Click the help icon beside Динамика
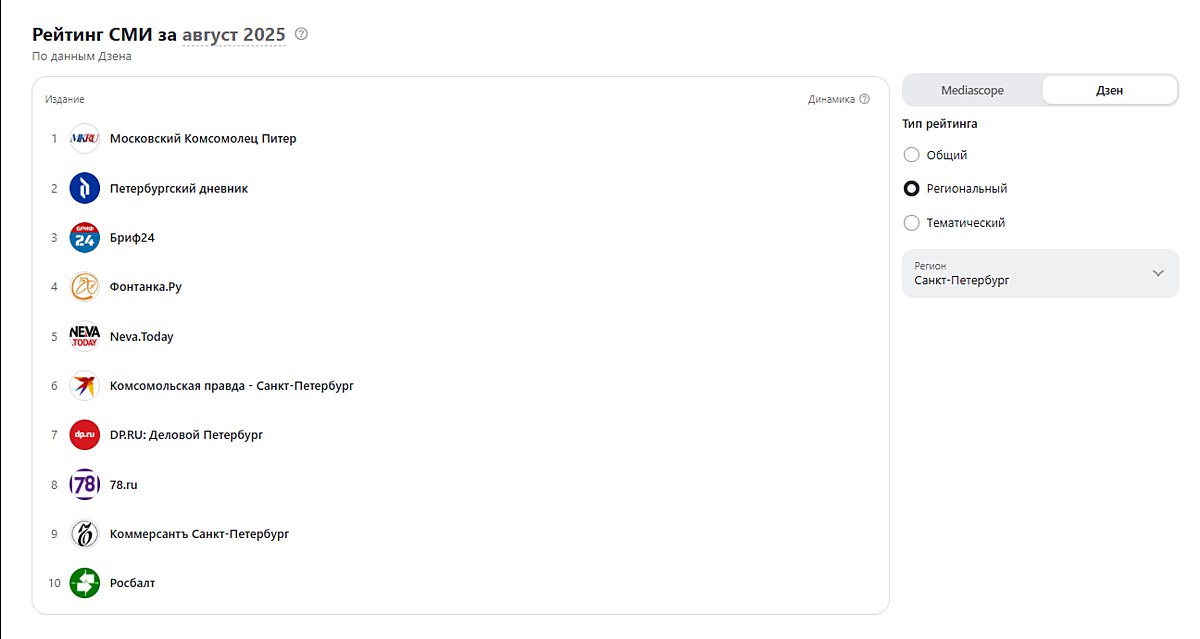The image size is (1200, 639). pyautogui.click(x=865, y=99)
